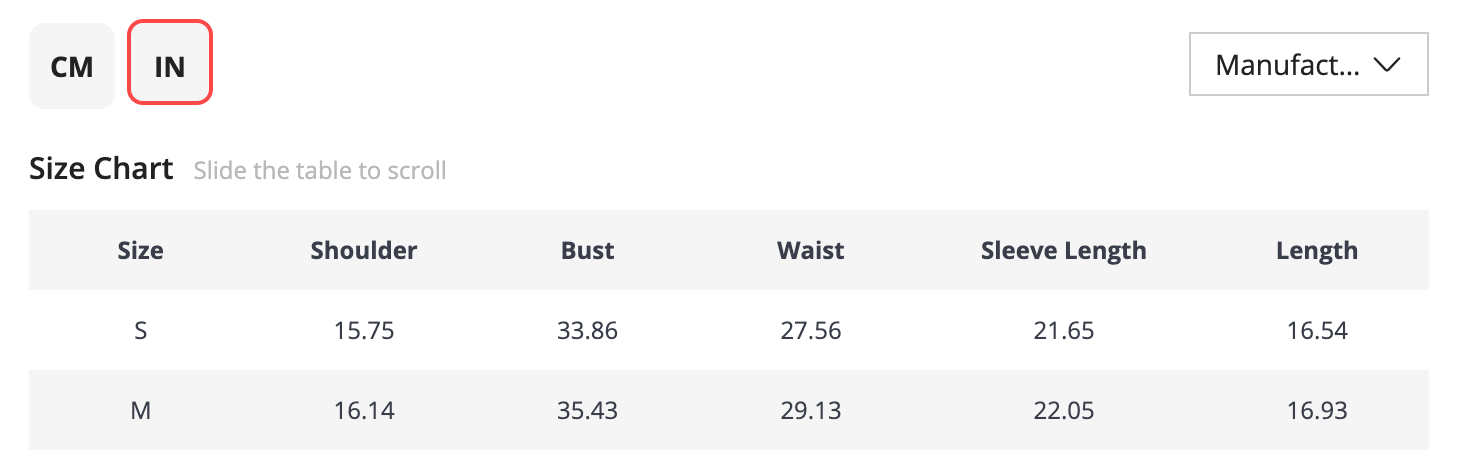Select the S size row label
This screenshot has width=1464, height=474.
pyautogui.click(x=141, y=330)
